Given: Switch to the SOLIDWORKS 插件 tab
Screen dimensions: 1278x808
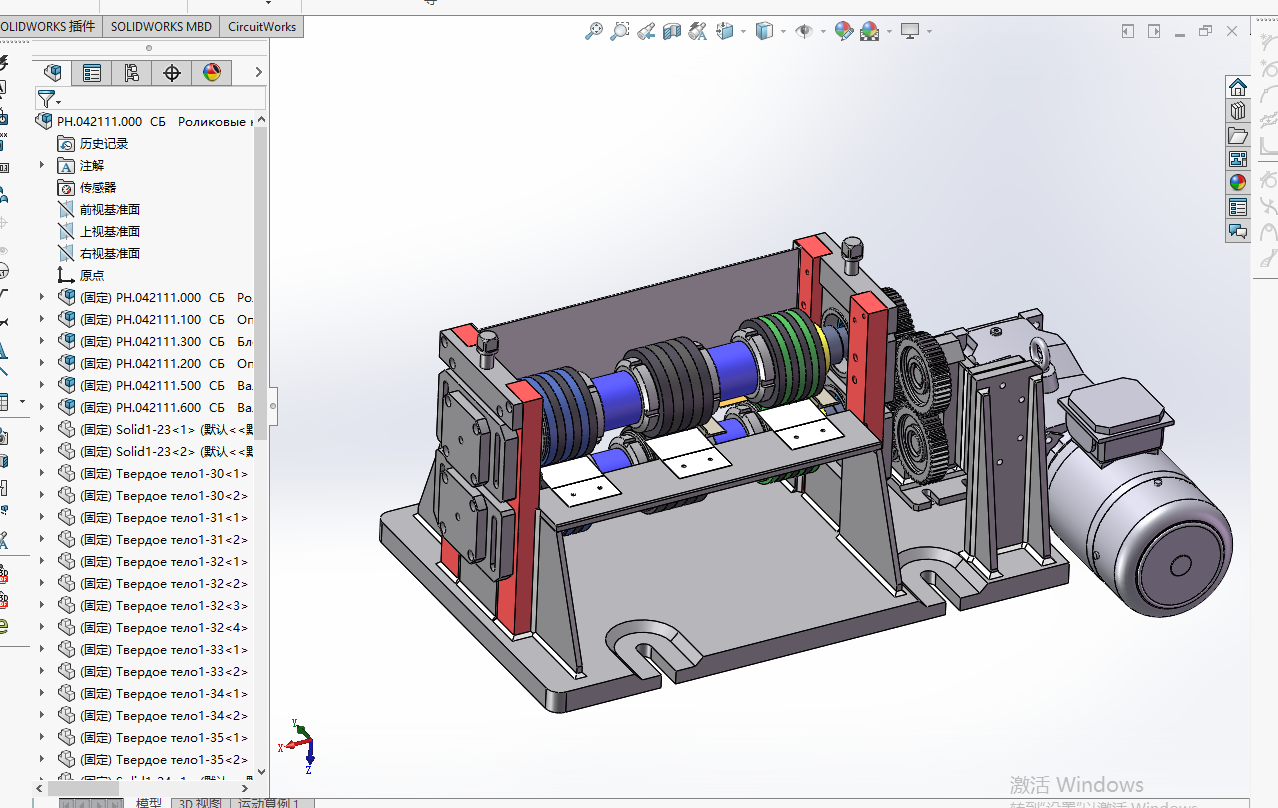Looking at the screenshot, I should pyautogui.click(x=50, y=27).
